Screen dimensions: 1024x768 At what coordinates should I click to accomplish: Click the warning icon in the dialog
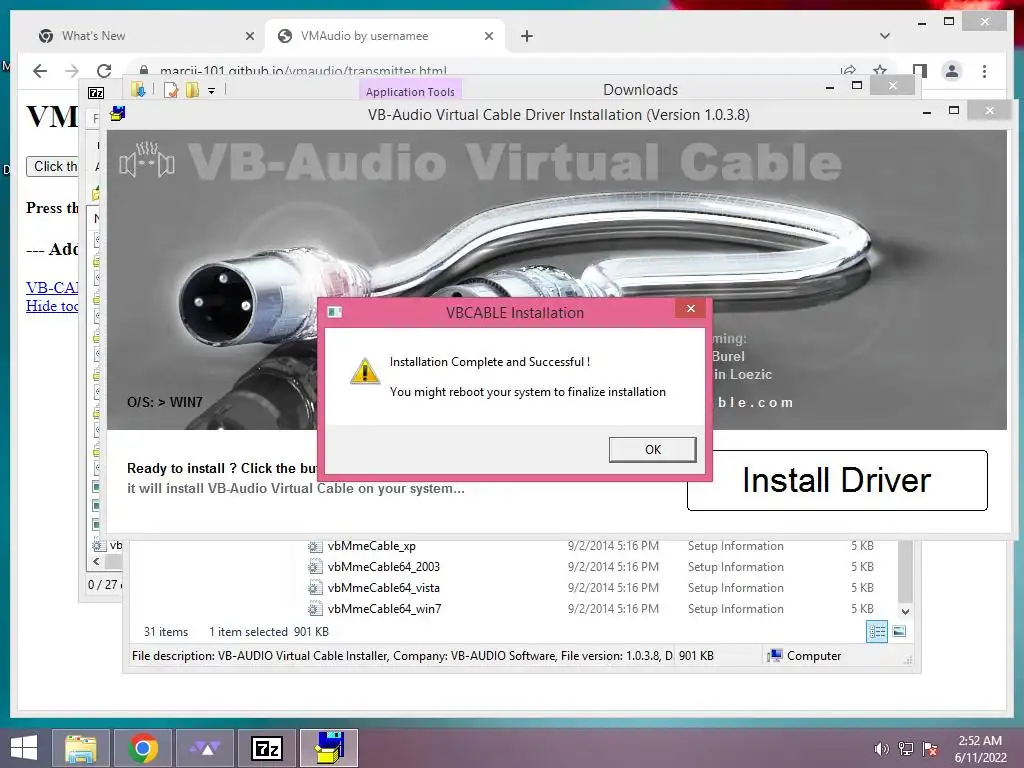pos(364,371)
